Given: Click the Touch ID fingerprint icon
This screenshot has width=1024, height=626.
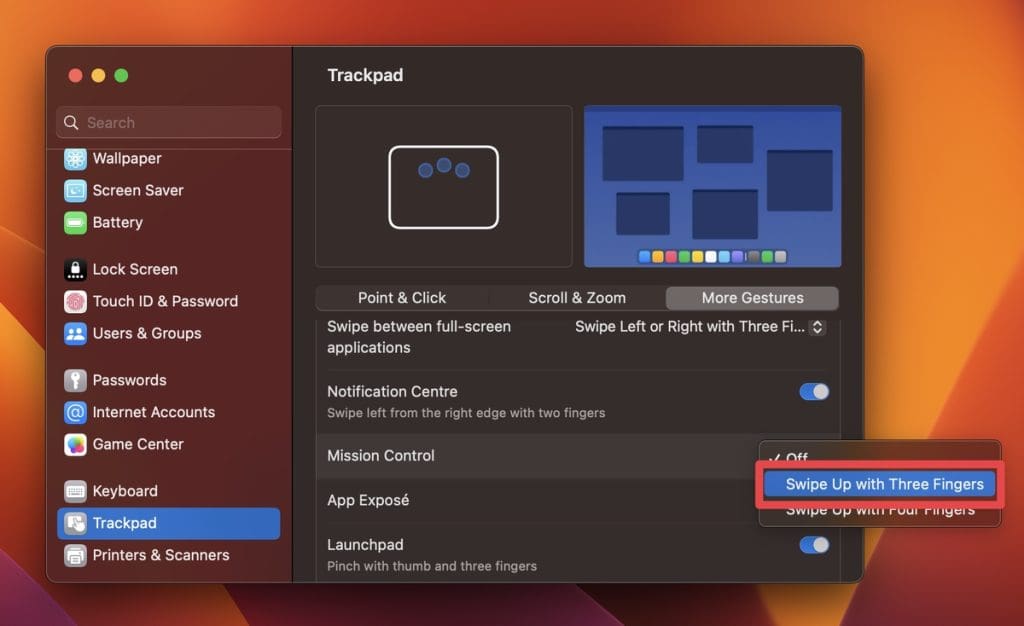Looking at the screenshot, I should pos(75,302).
